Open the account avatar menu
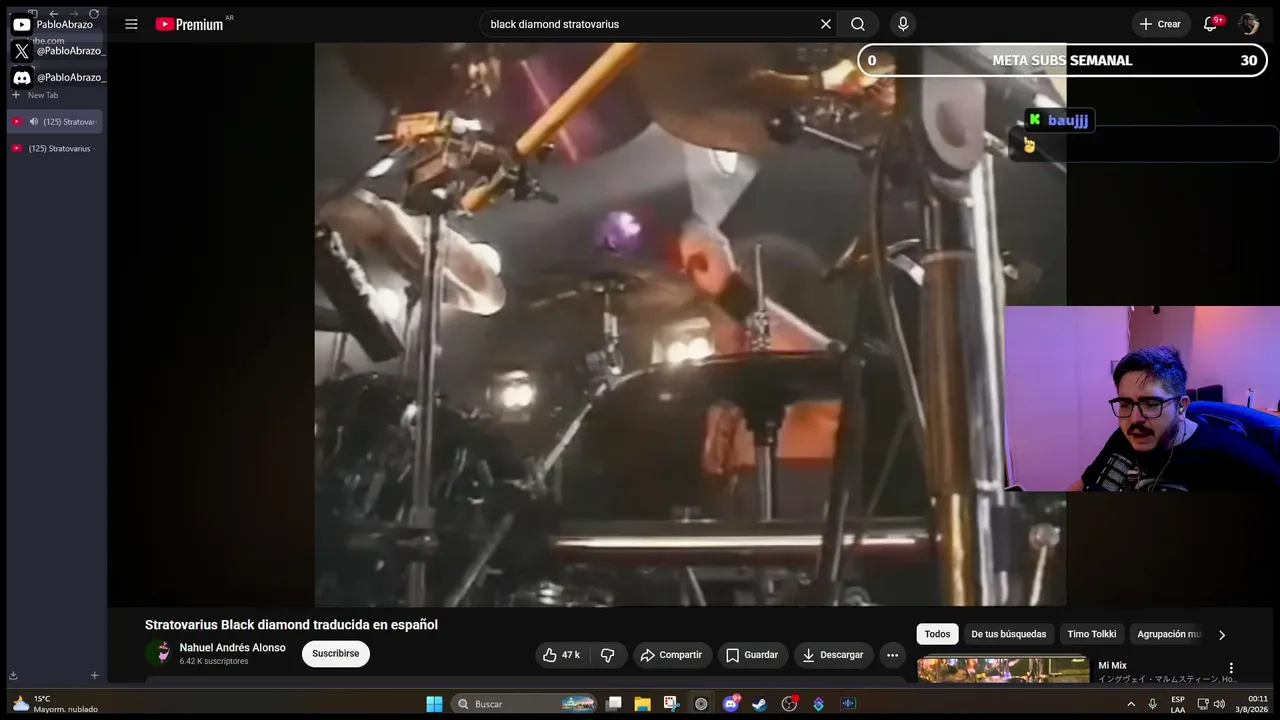Image resolution: width=1280 pixels, height=720 pixels. click(x=1248, y=24)
